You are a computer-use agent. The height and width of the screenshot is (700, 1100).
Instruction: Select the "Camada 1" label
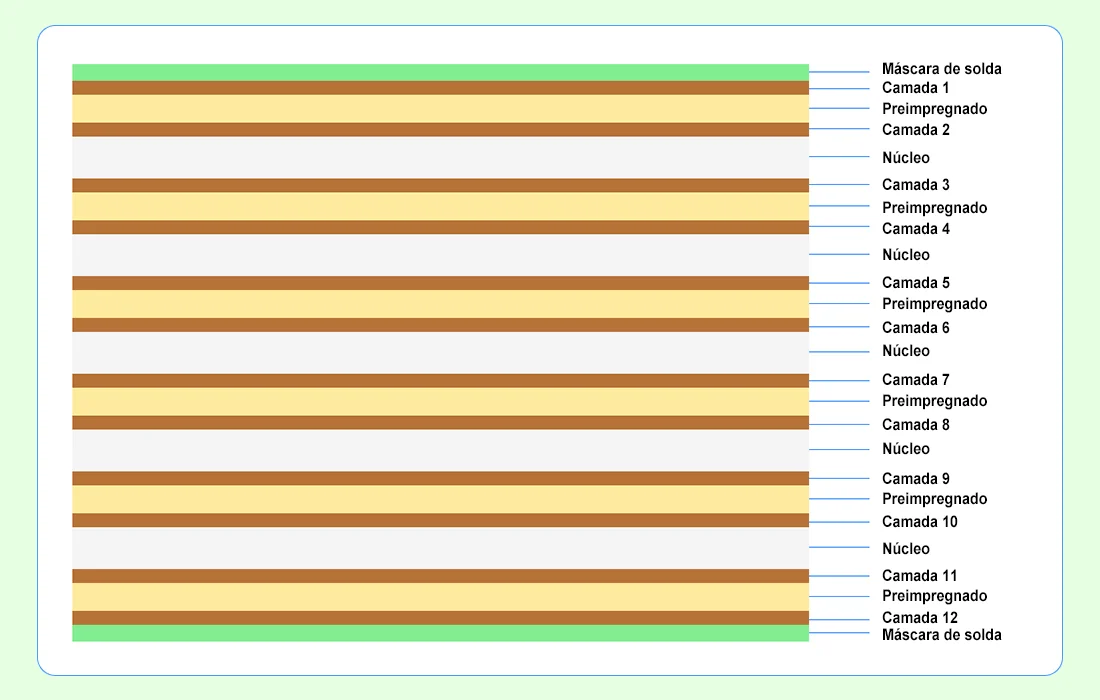click(x=915, y=88)
